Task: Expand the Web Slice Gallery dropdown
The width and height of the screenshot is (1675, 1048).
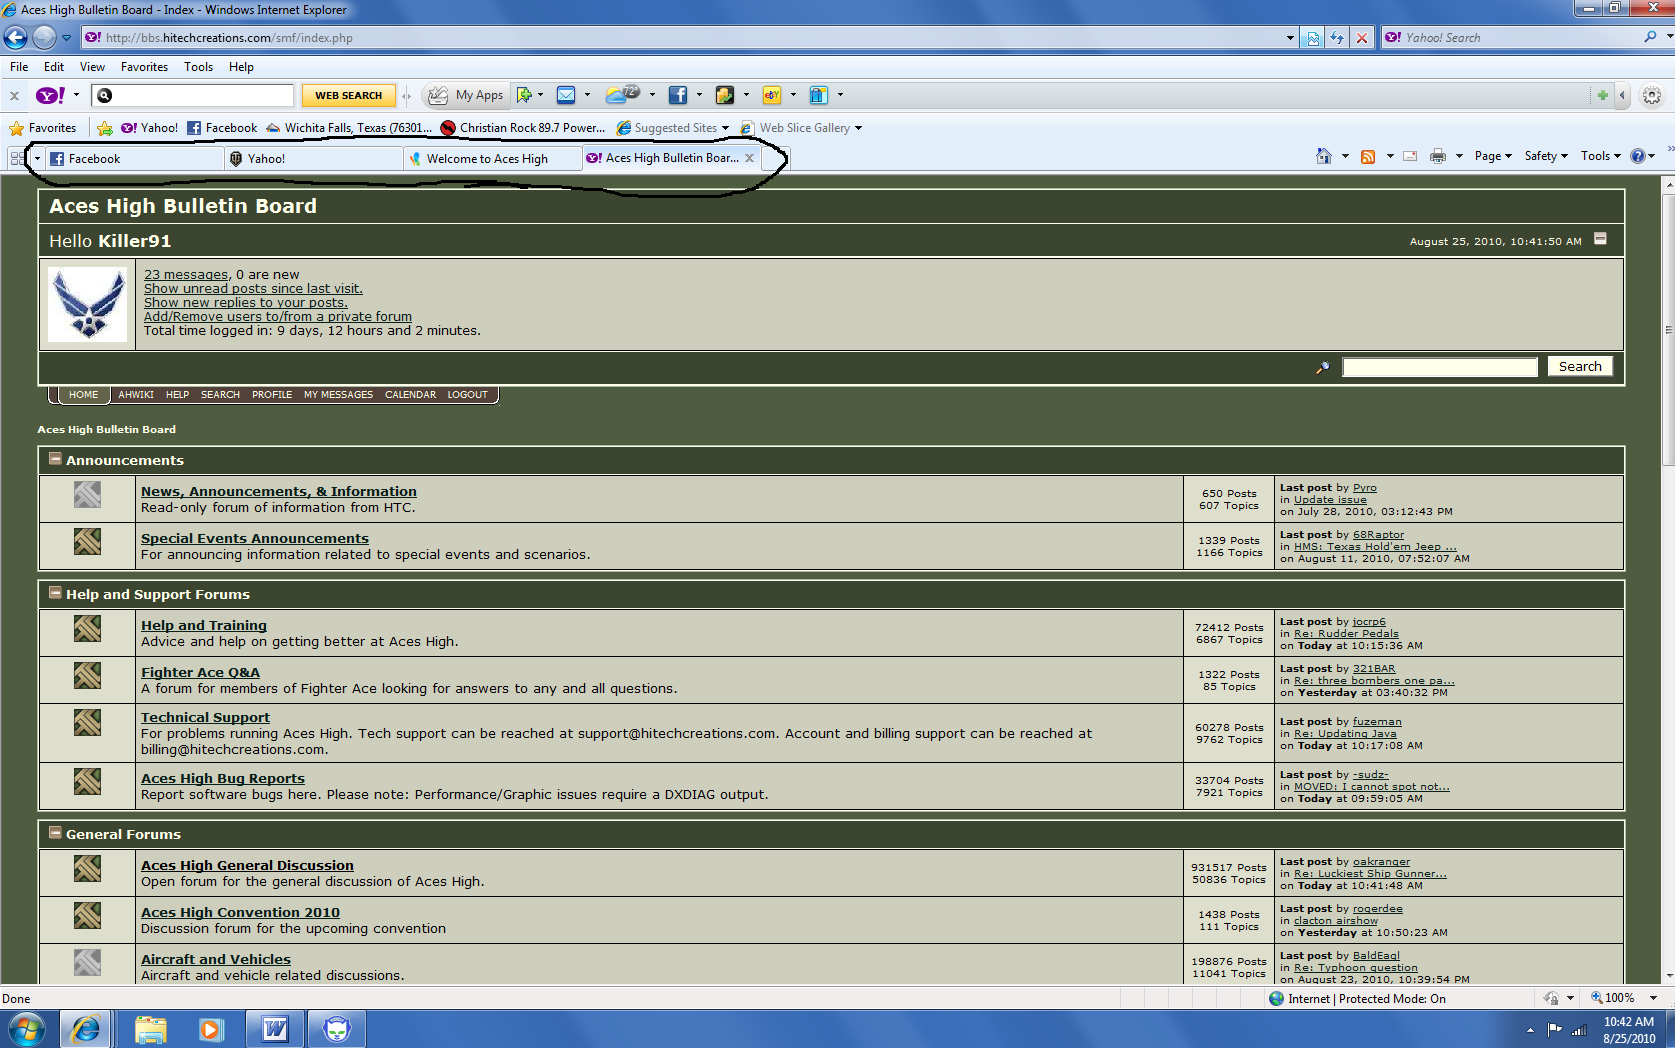Action: pyautogui.click(x=858, y=128)
